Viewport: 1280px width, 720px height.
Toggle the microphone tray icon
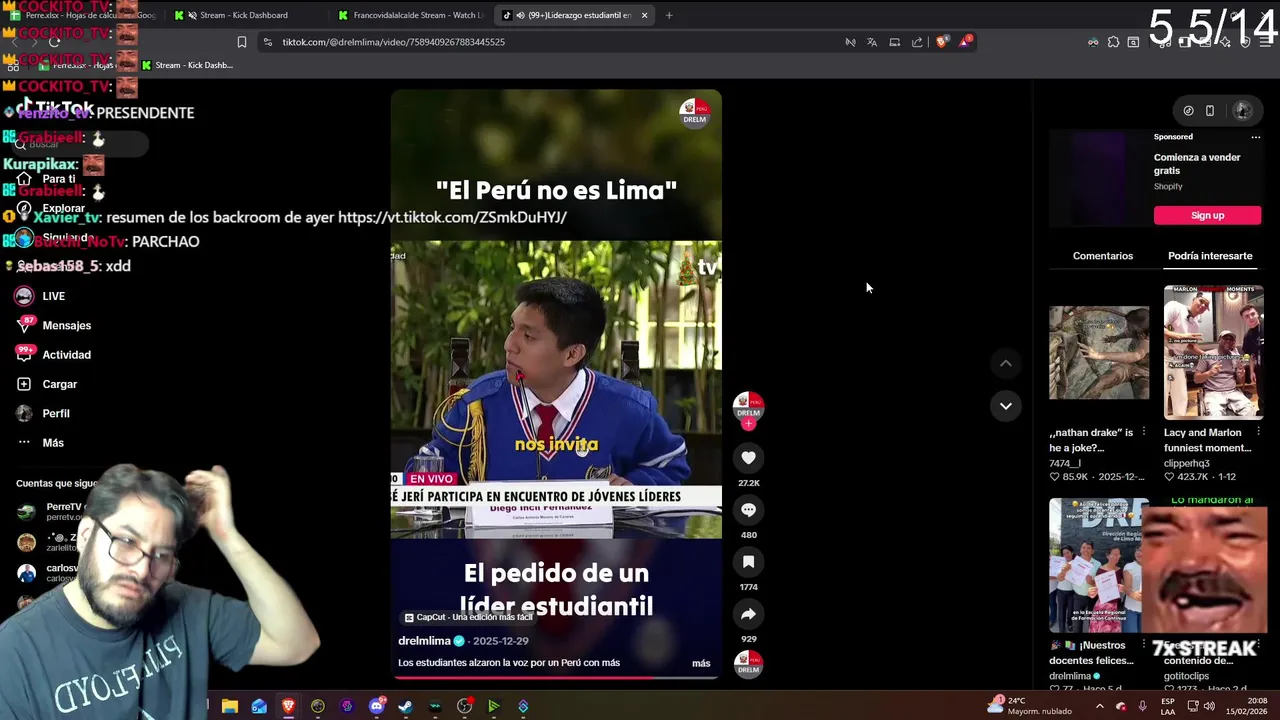(1143, 706)
